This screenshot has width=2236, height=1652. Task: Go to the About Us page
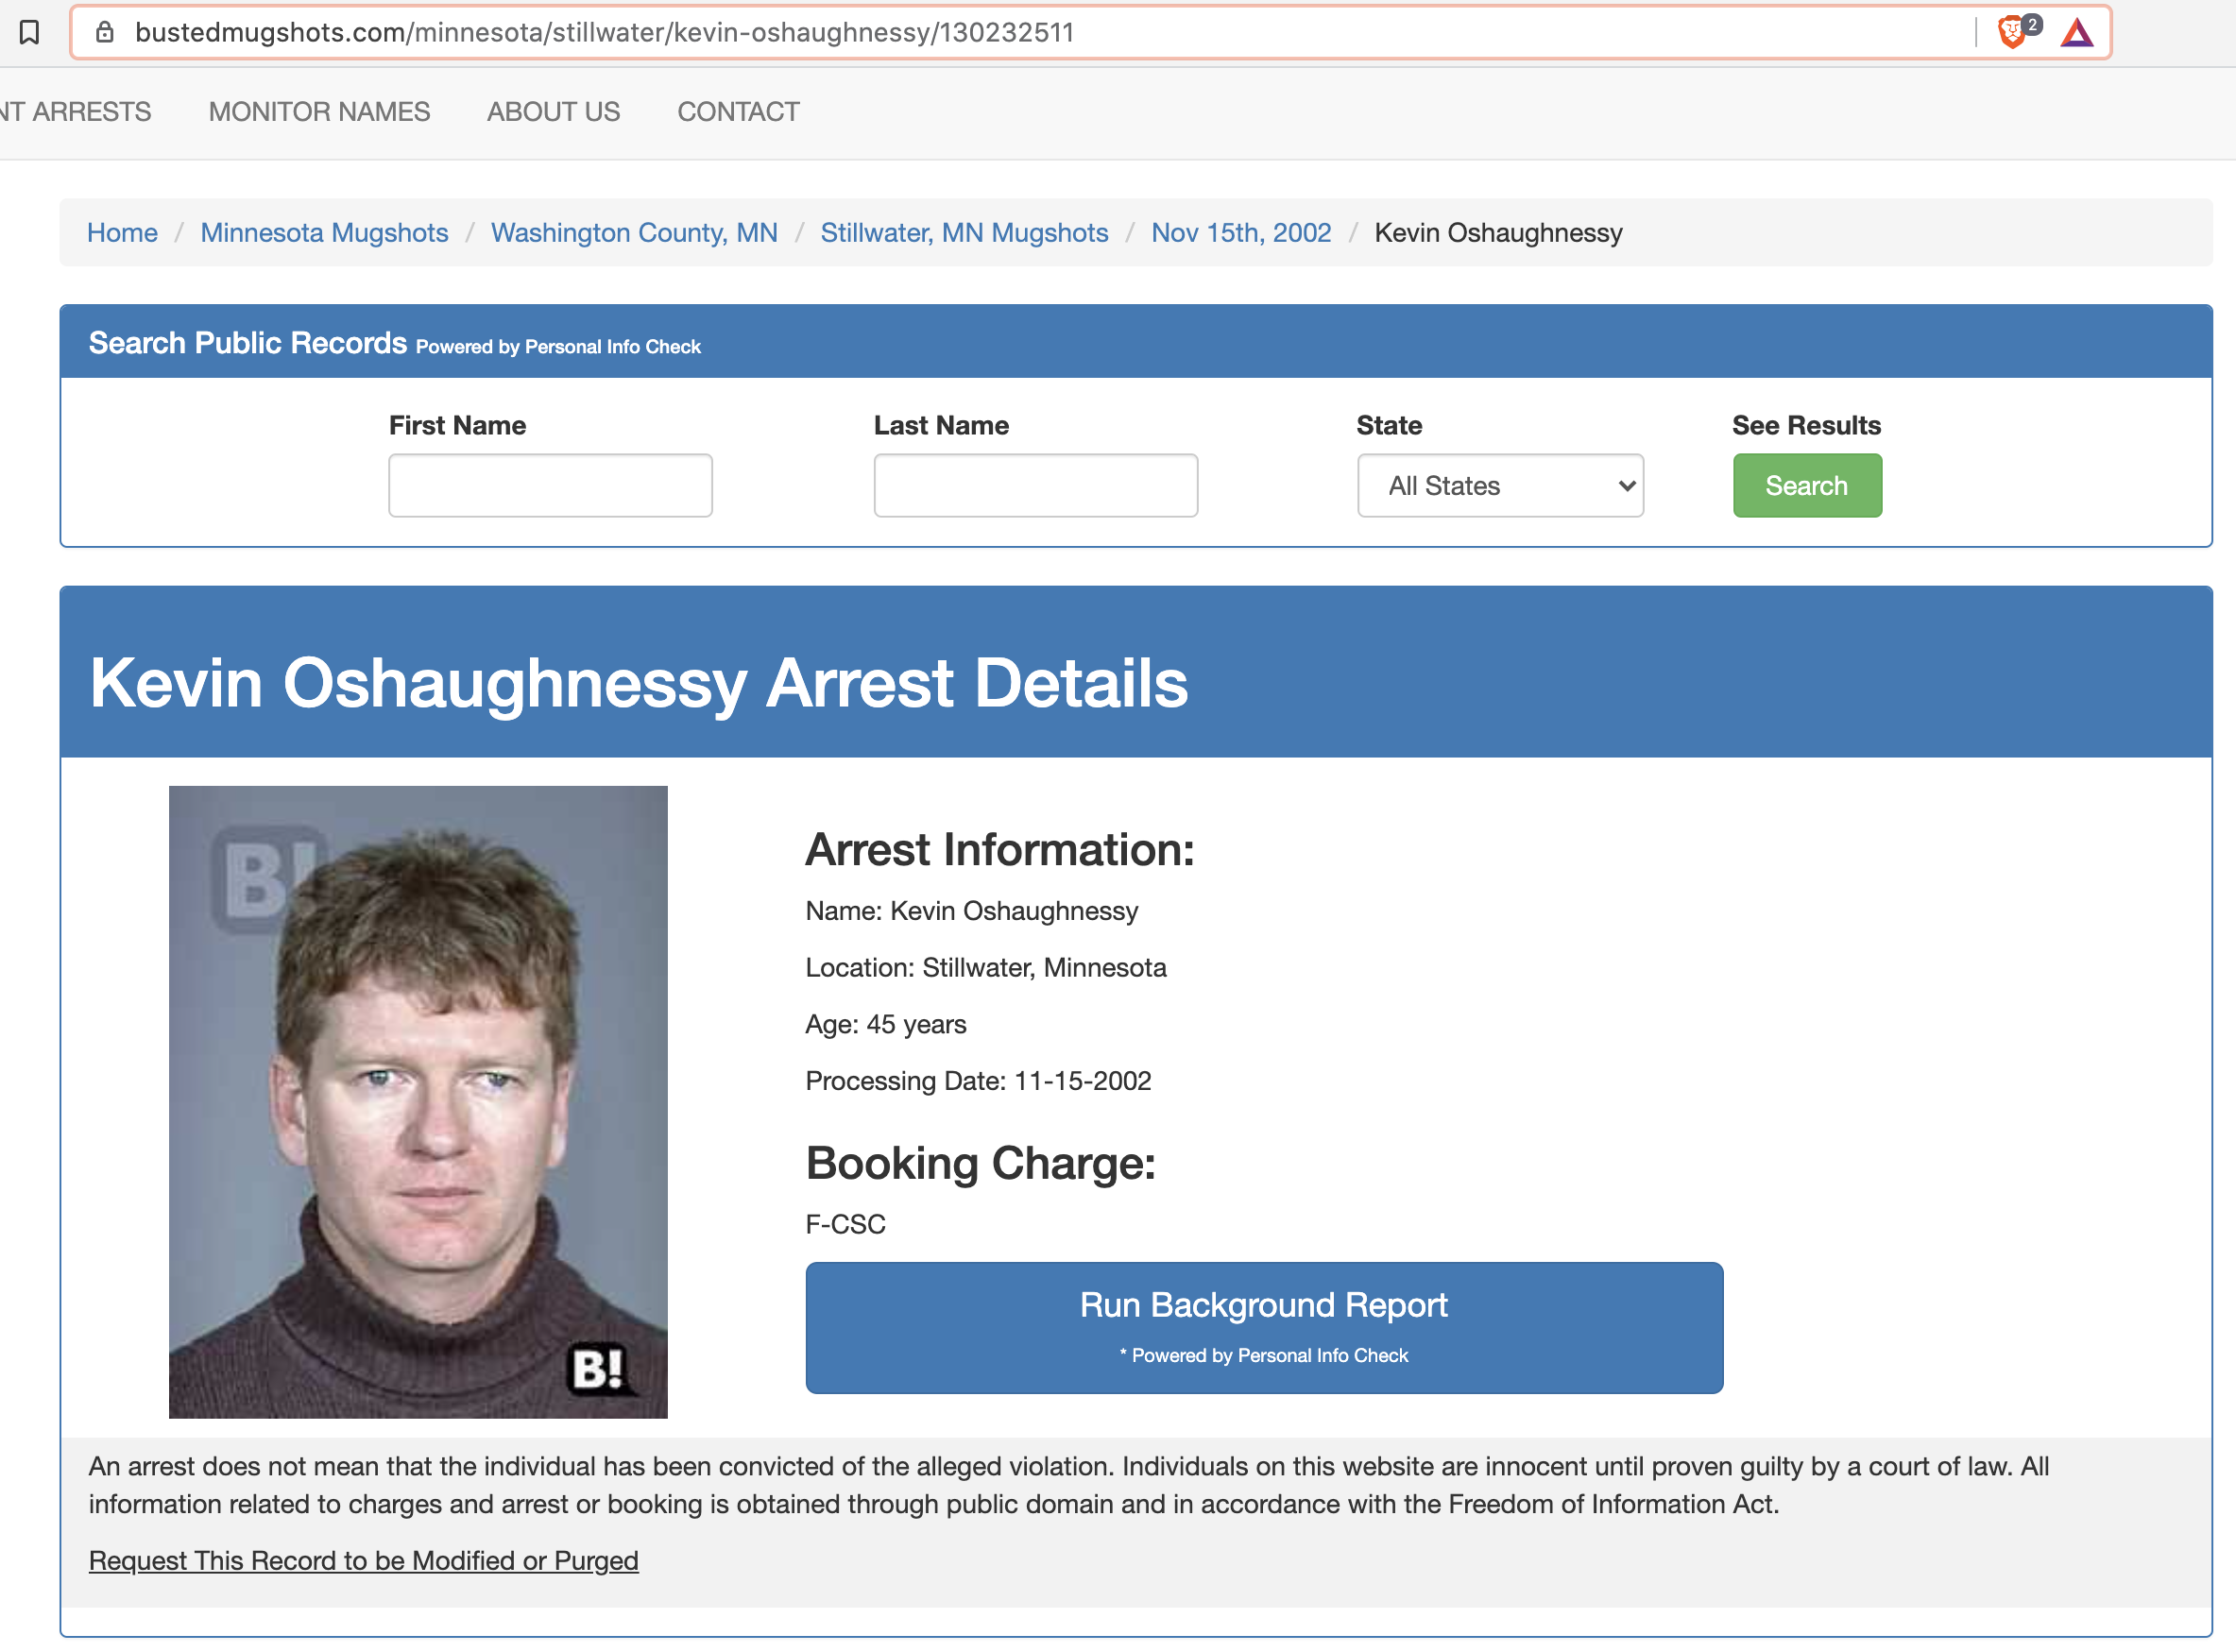click(x=553, y=111)
